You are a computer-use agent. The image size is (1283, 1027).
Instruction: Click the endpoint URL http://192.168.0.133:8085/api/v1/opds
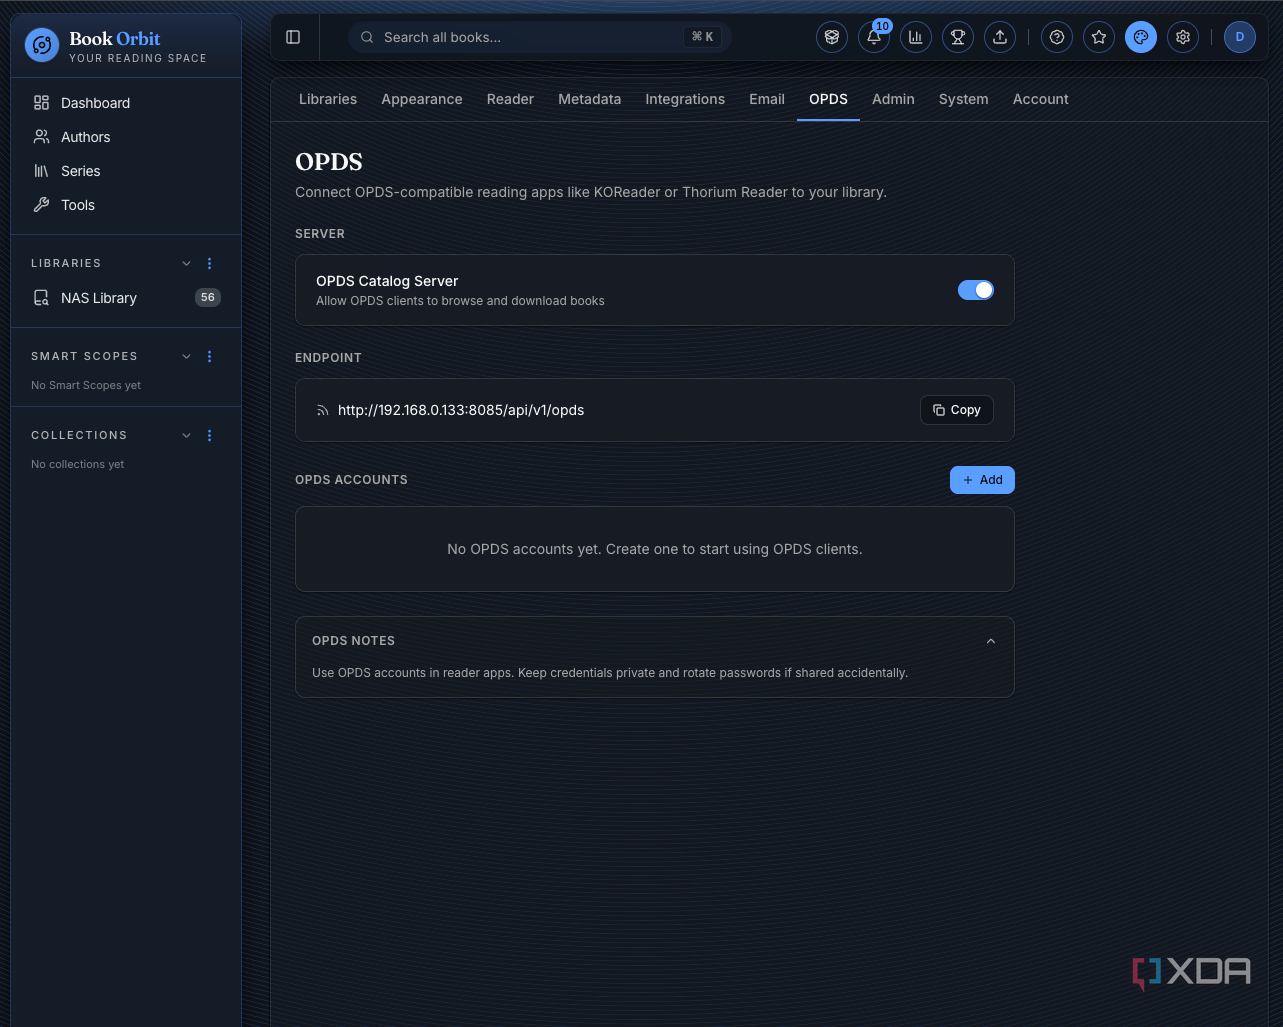tap(461, 410)
